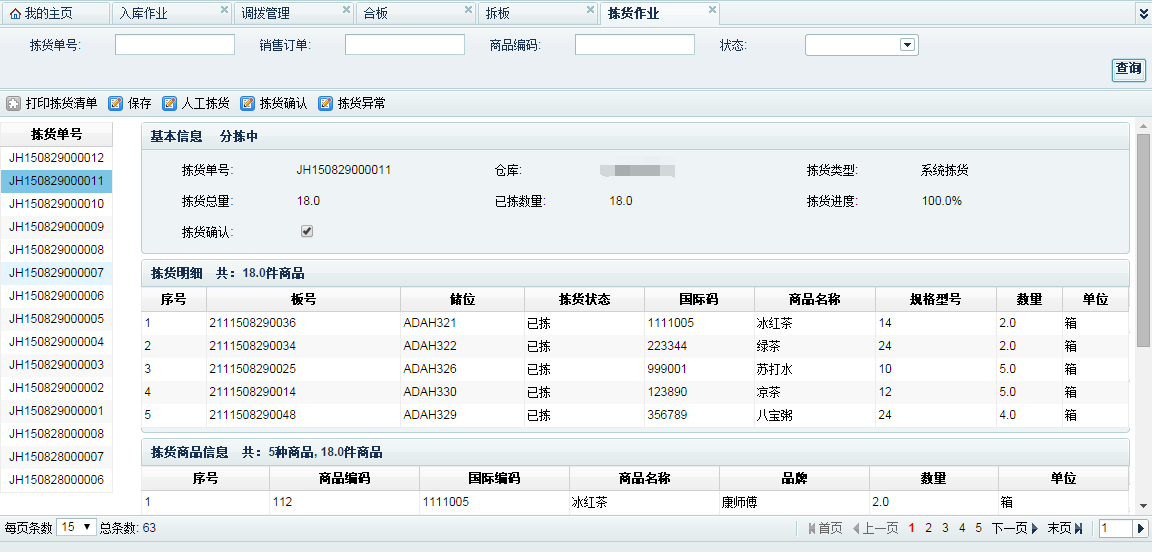
Task: Expand the tab overflow chevron
Action: (x=1143, y=14)
